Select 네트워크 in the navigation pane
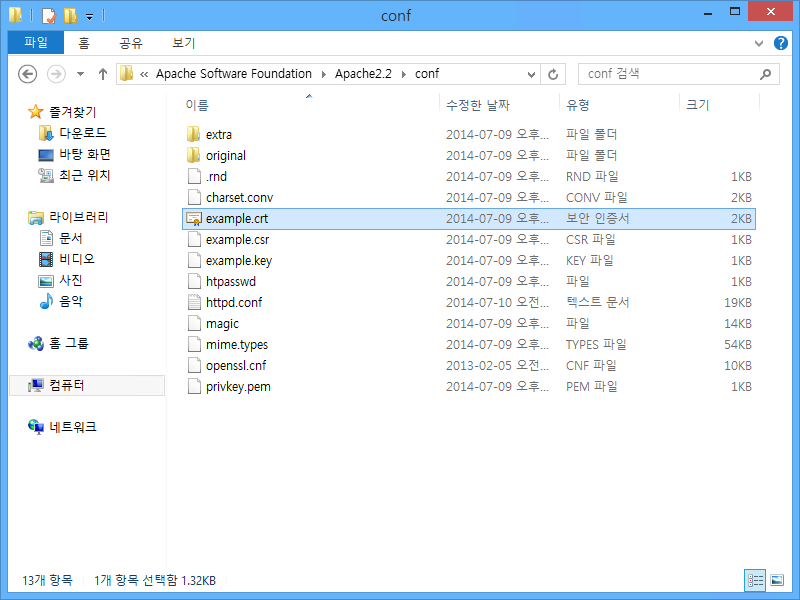Viewport: 800px width, 600px height. pos(73,427)
